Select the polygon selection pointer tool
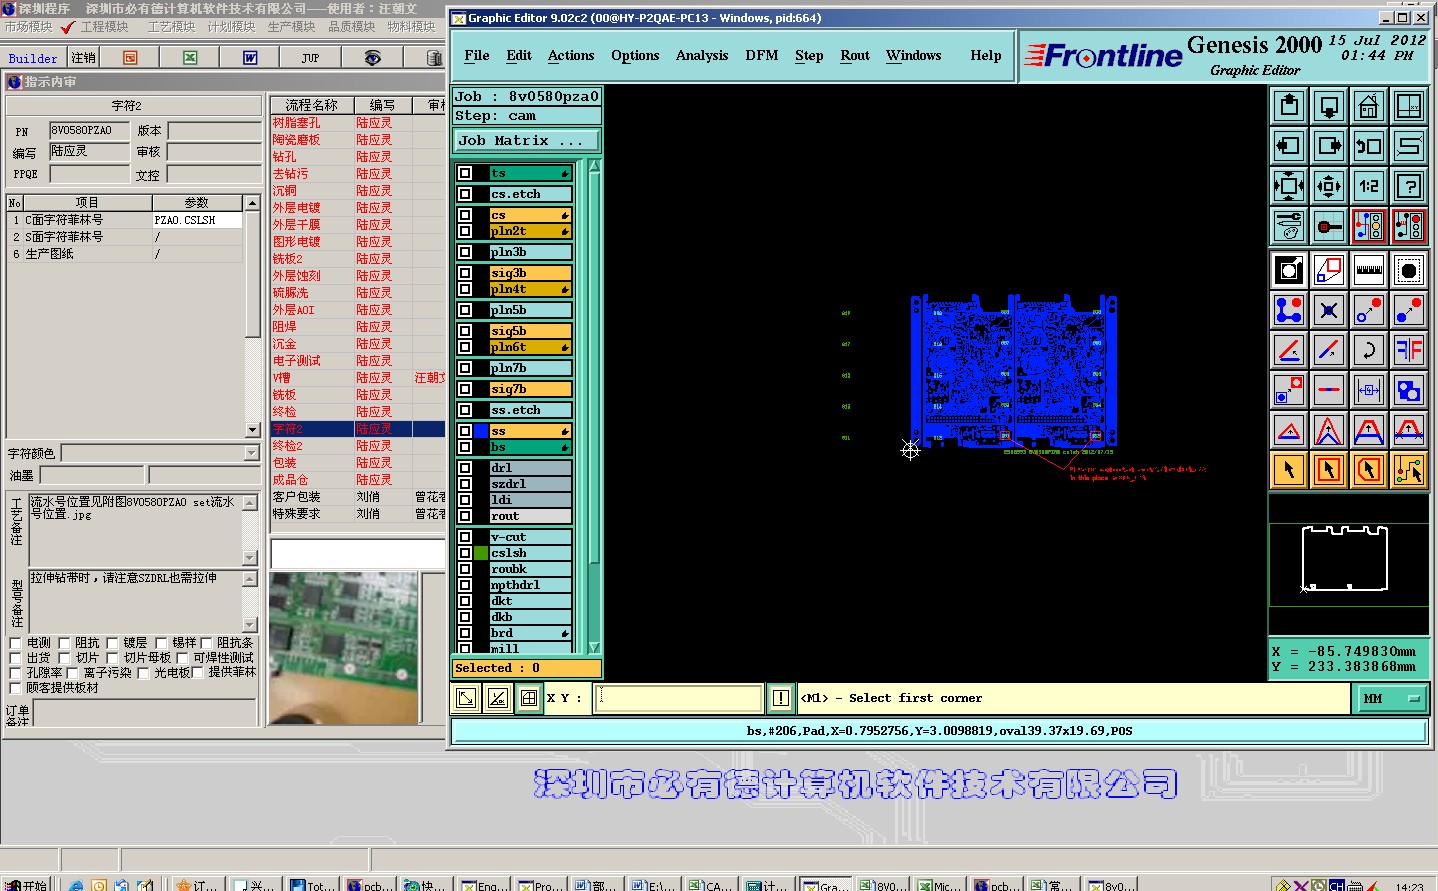The height and width of the screenshot is (891, 1438). (1369, 469)
